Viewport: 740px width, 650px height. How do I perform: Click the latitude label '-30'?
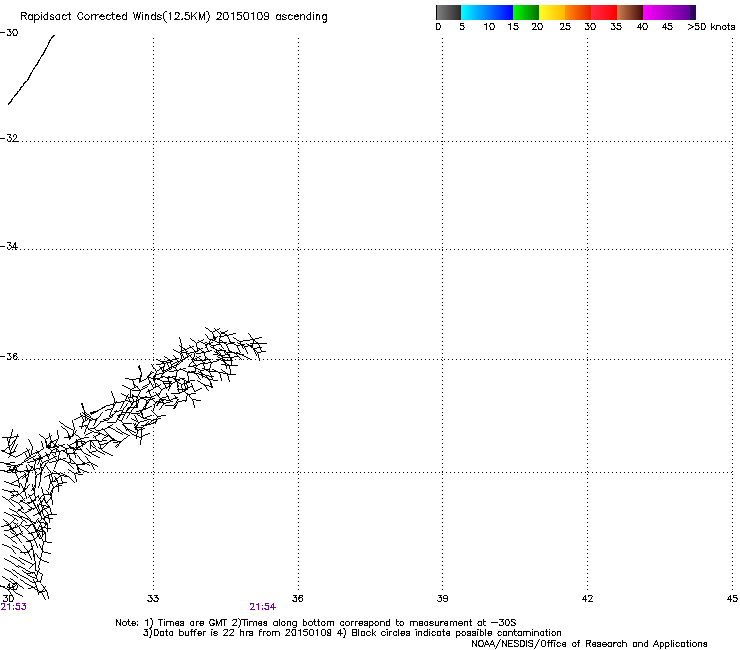click(x=9, y=33)
